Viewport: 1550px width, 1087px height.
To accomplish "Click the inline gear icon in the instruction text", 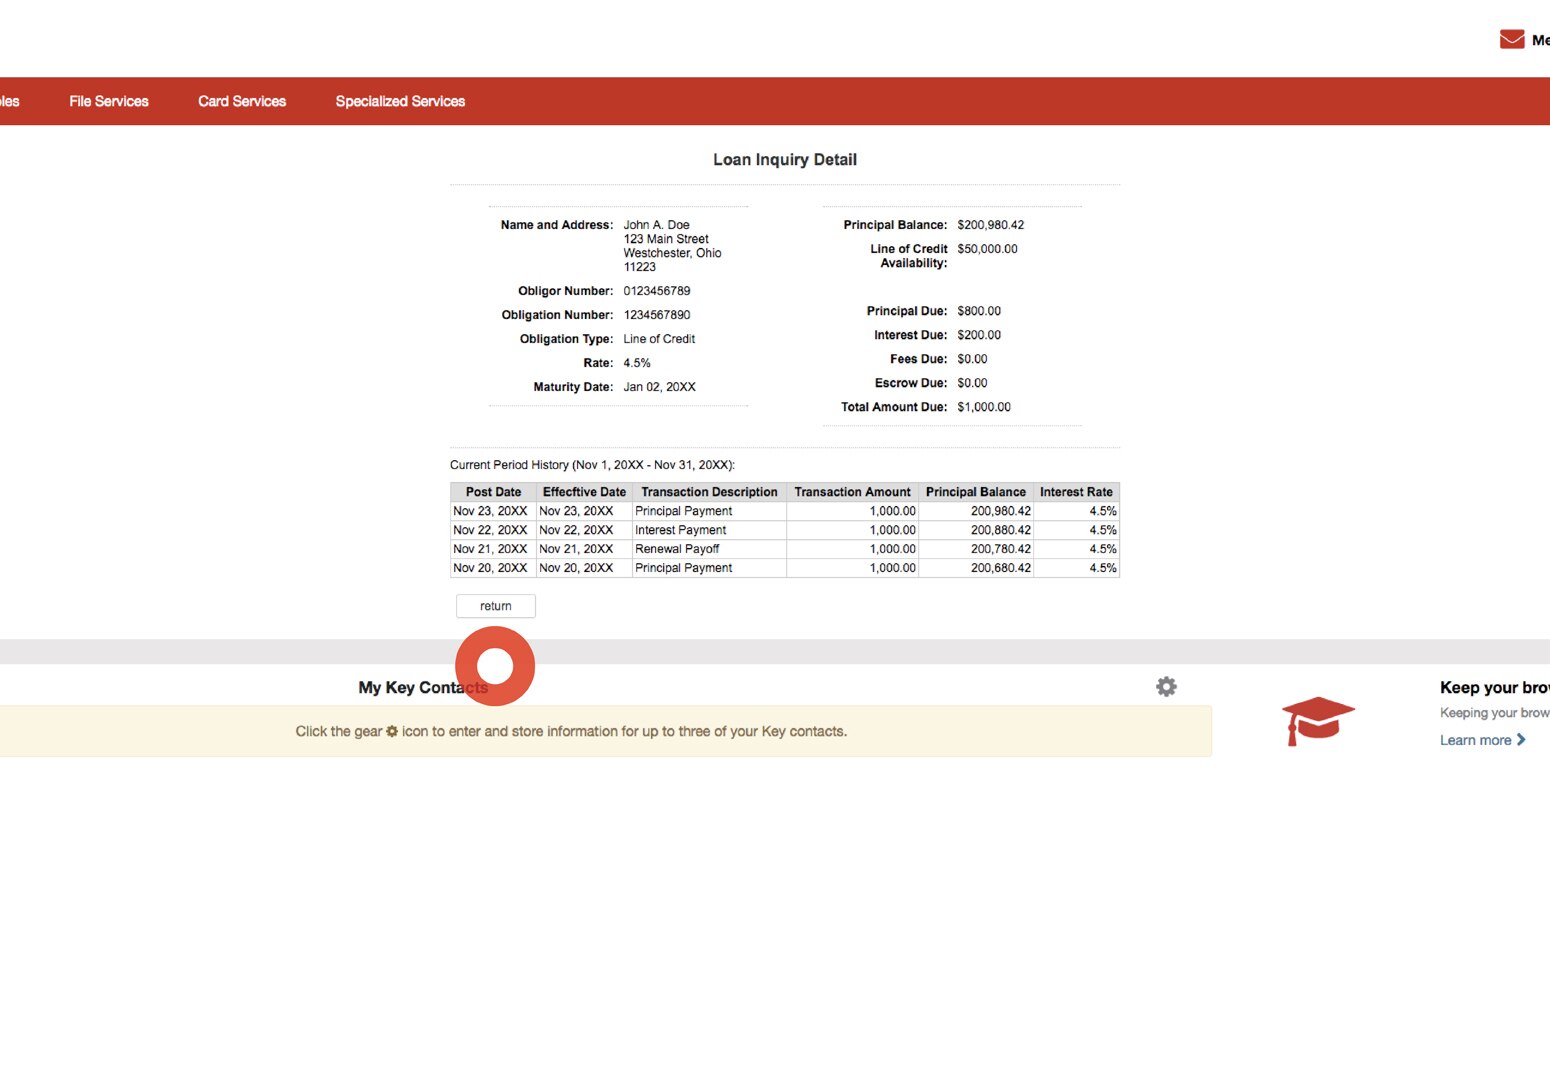I will click(x=391, y=731).
